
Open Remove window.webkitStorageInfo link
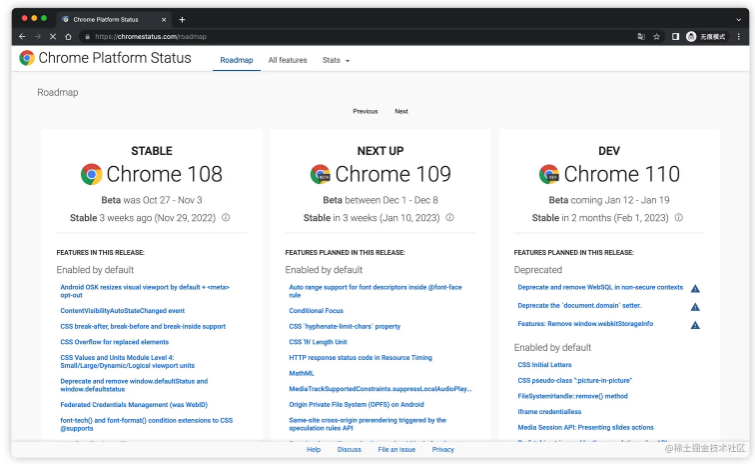point(585,324)
